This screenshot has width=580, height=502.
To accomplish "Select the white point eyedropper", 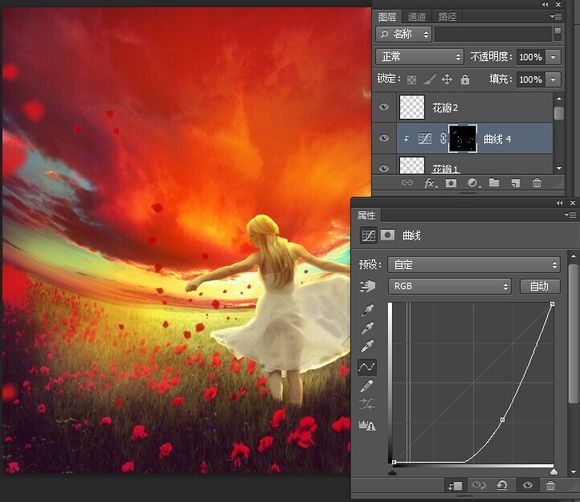I will 367,346.
